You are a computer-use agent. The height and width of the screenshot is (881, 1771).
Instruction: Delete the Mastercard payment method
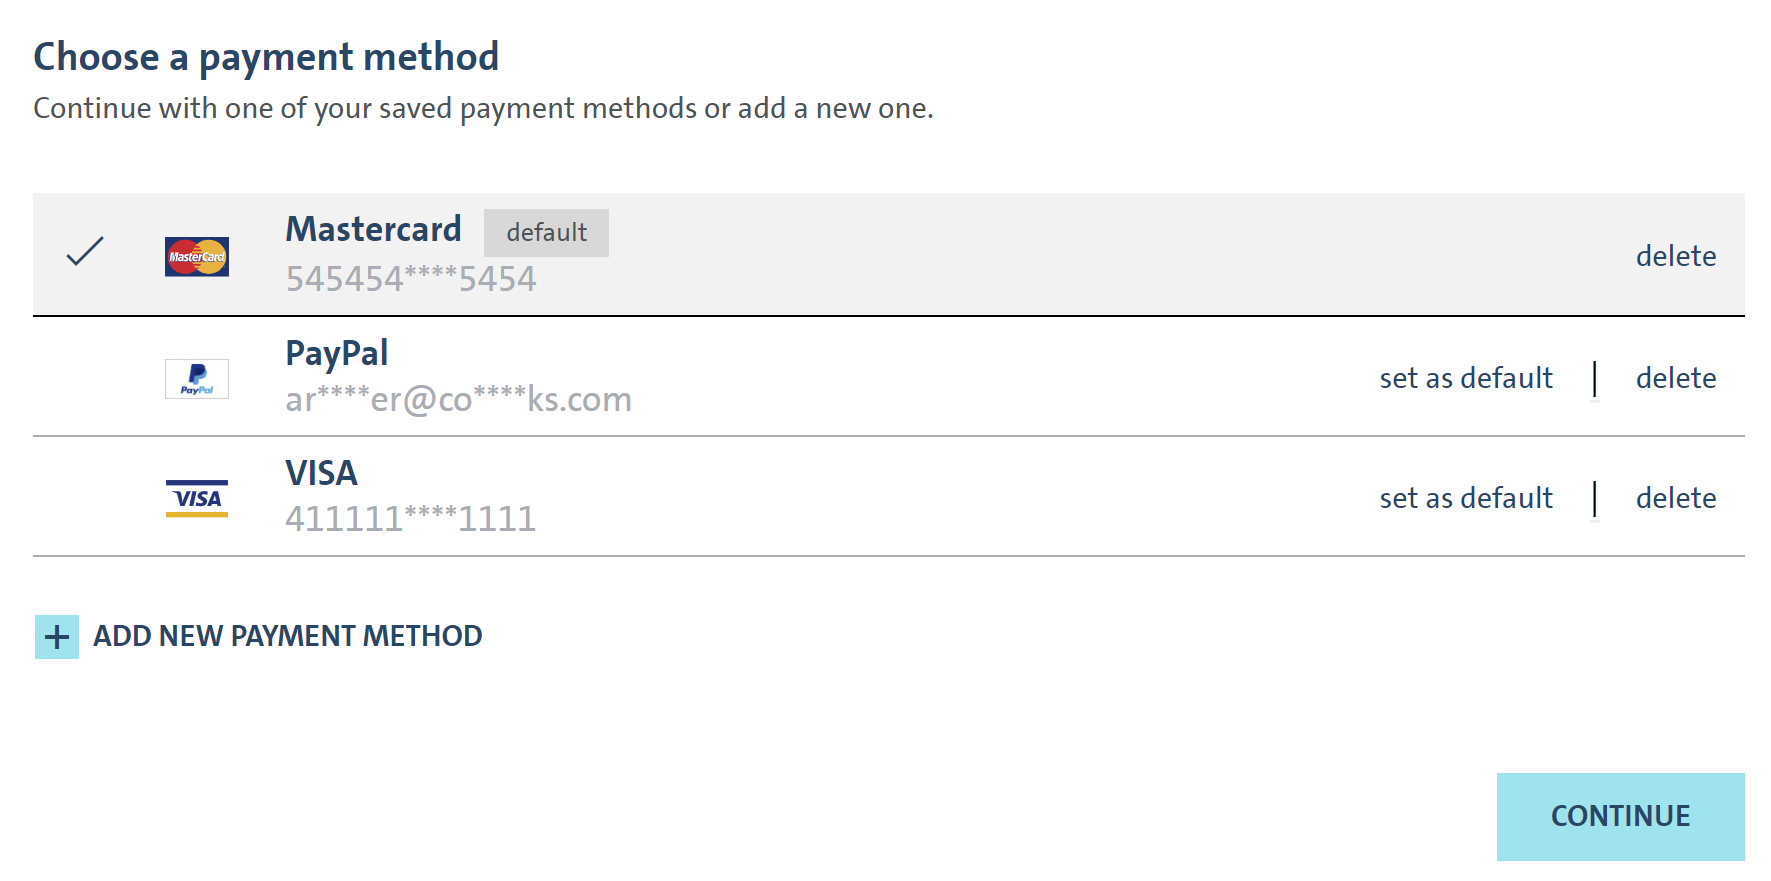point(1675,257)
